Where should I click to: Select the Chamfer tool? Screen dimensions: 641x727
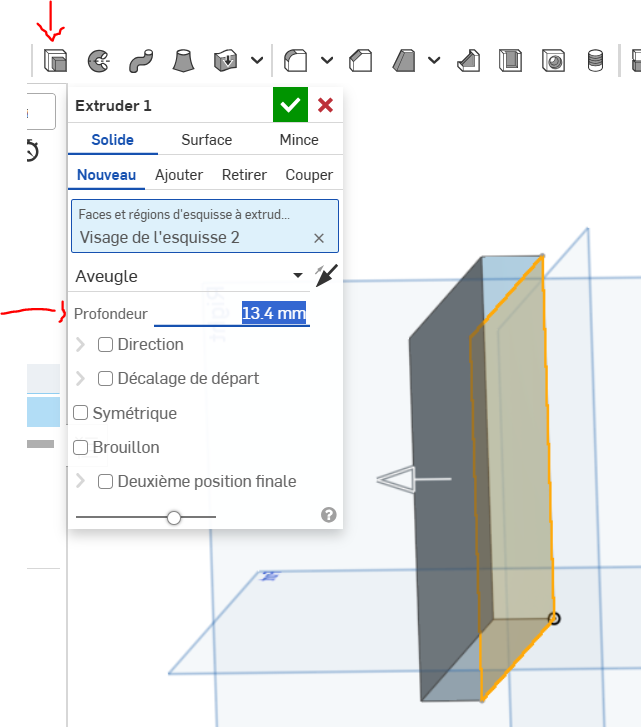click(361, 60)
